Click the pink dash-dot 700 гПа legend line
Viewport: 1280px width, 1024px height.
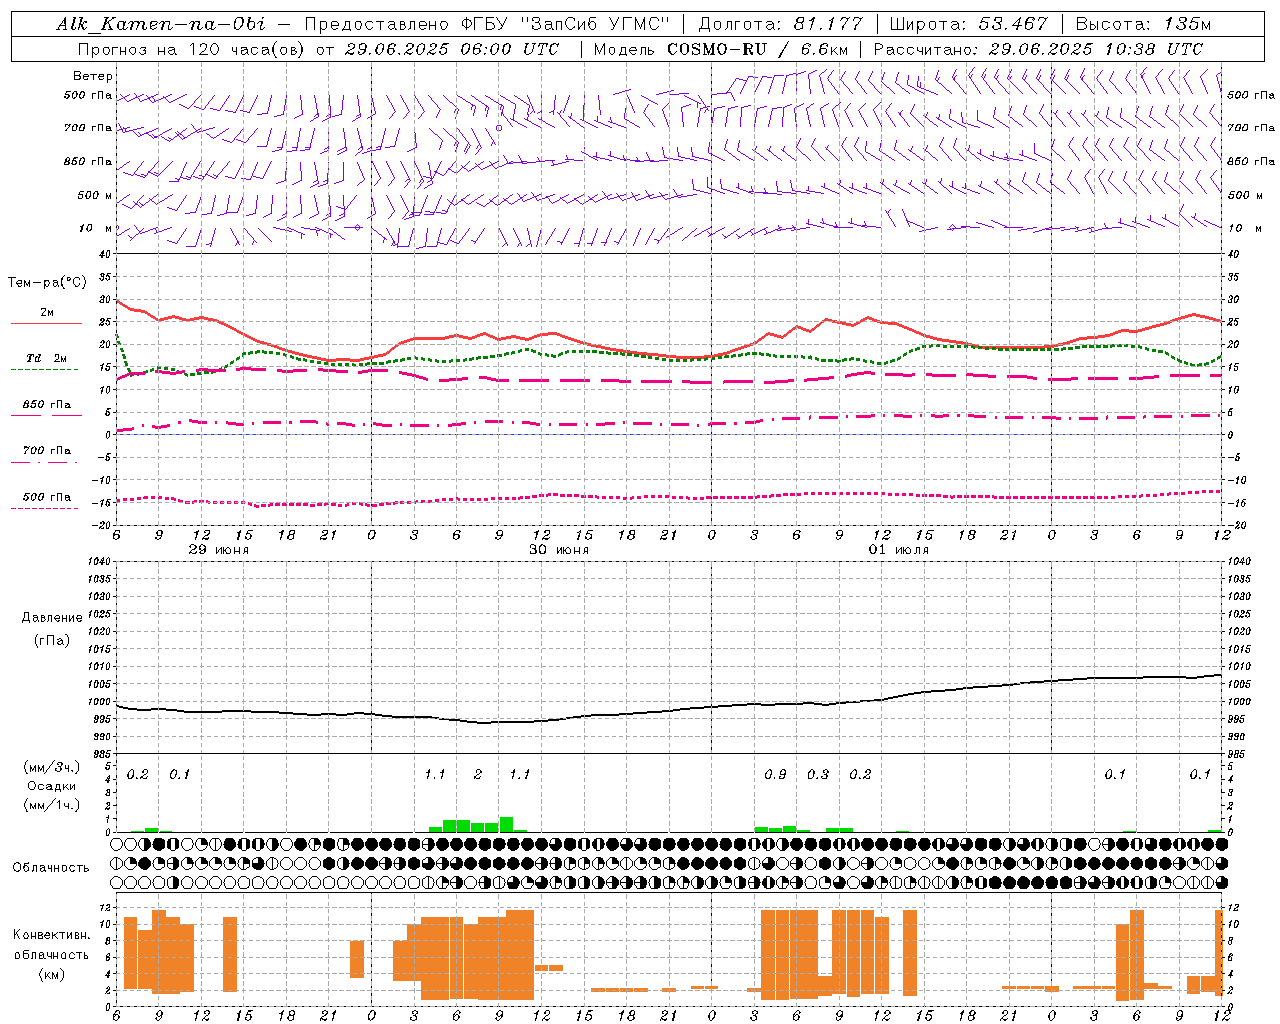(x=45, y=462)
